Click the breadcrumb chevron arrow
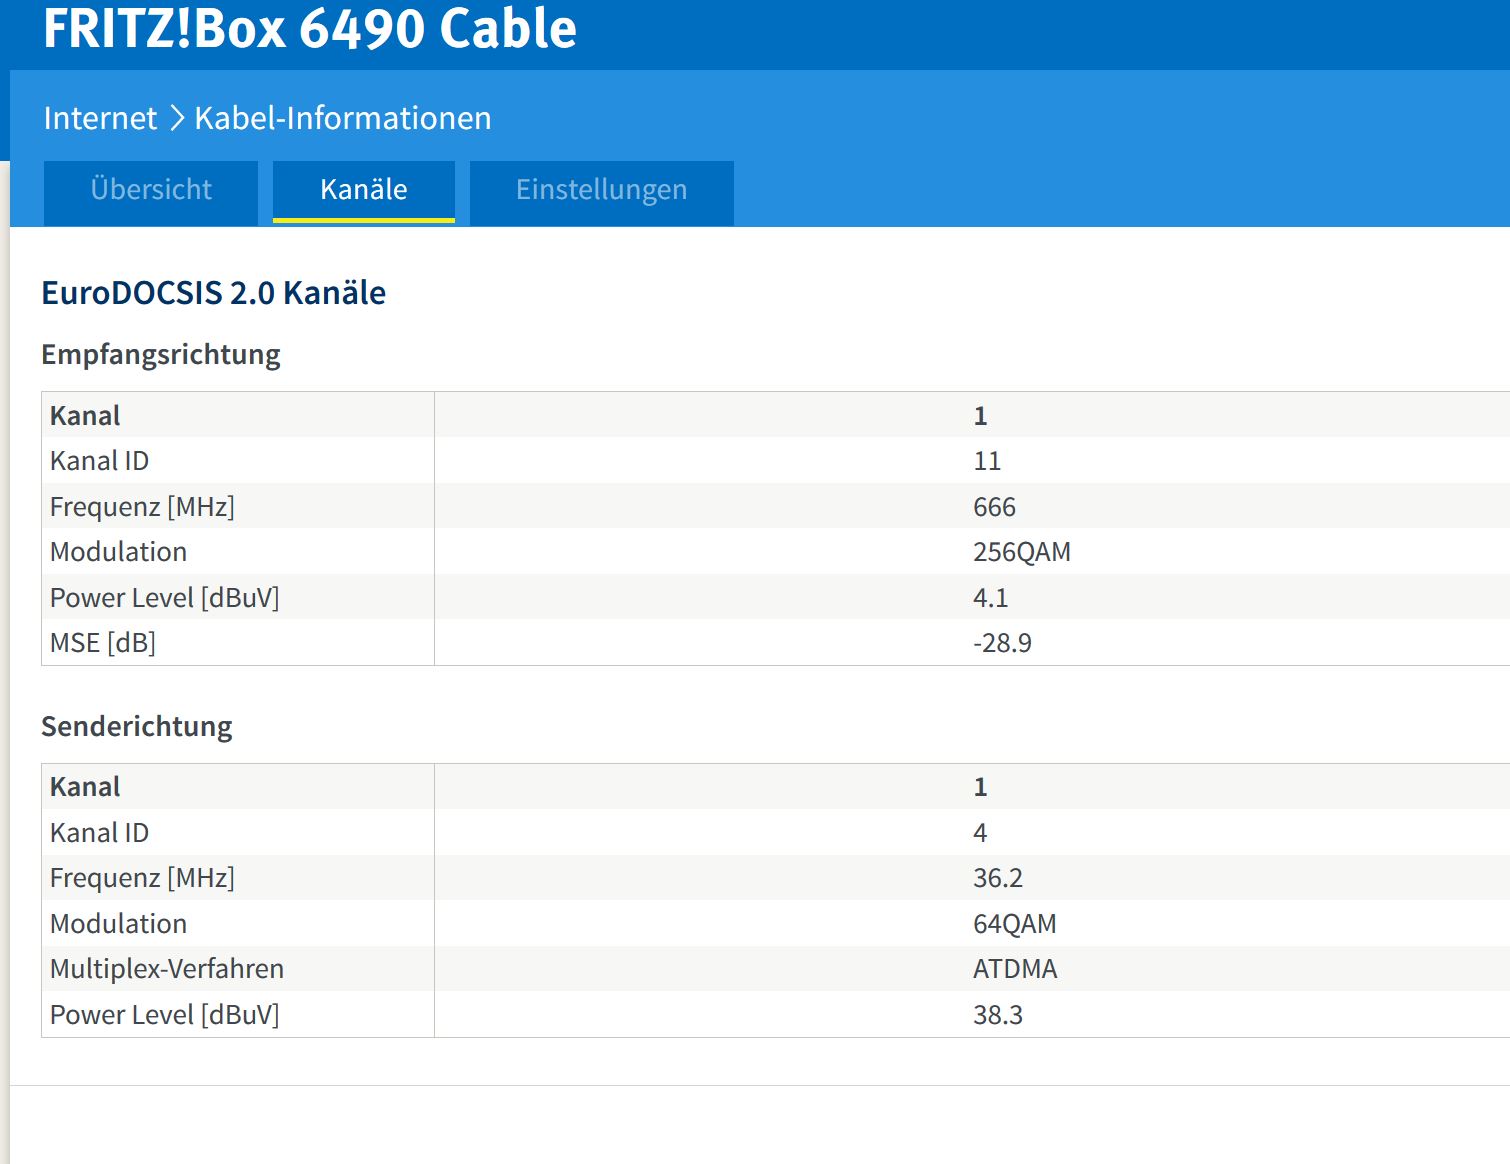 click(177, 118)
